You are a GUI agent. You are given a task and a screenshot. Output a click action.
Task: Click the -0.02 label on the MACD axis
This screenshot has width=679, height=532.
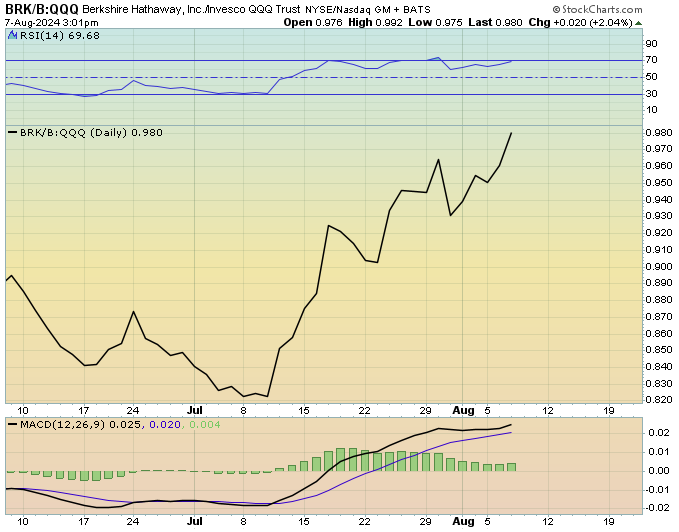point(657,507)
